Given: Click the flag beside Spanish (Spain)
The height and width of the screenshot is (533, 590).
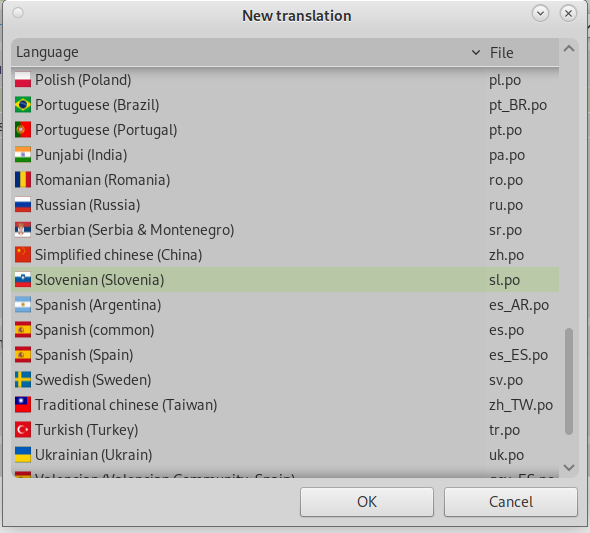Looking at the screenshot, I should [x=23, y=355].
